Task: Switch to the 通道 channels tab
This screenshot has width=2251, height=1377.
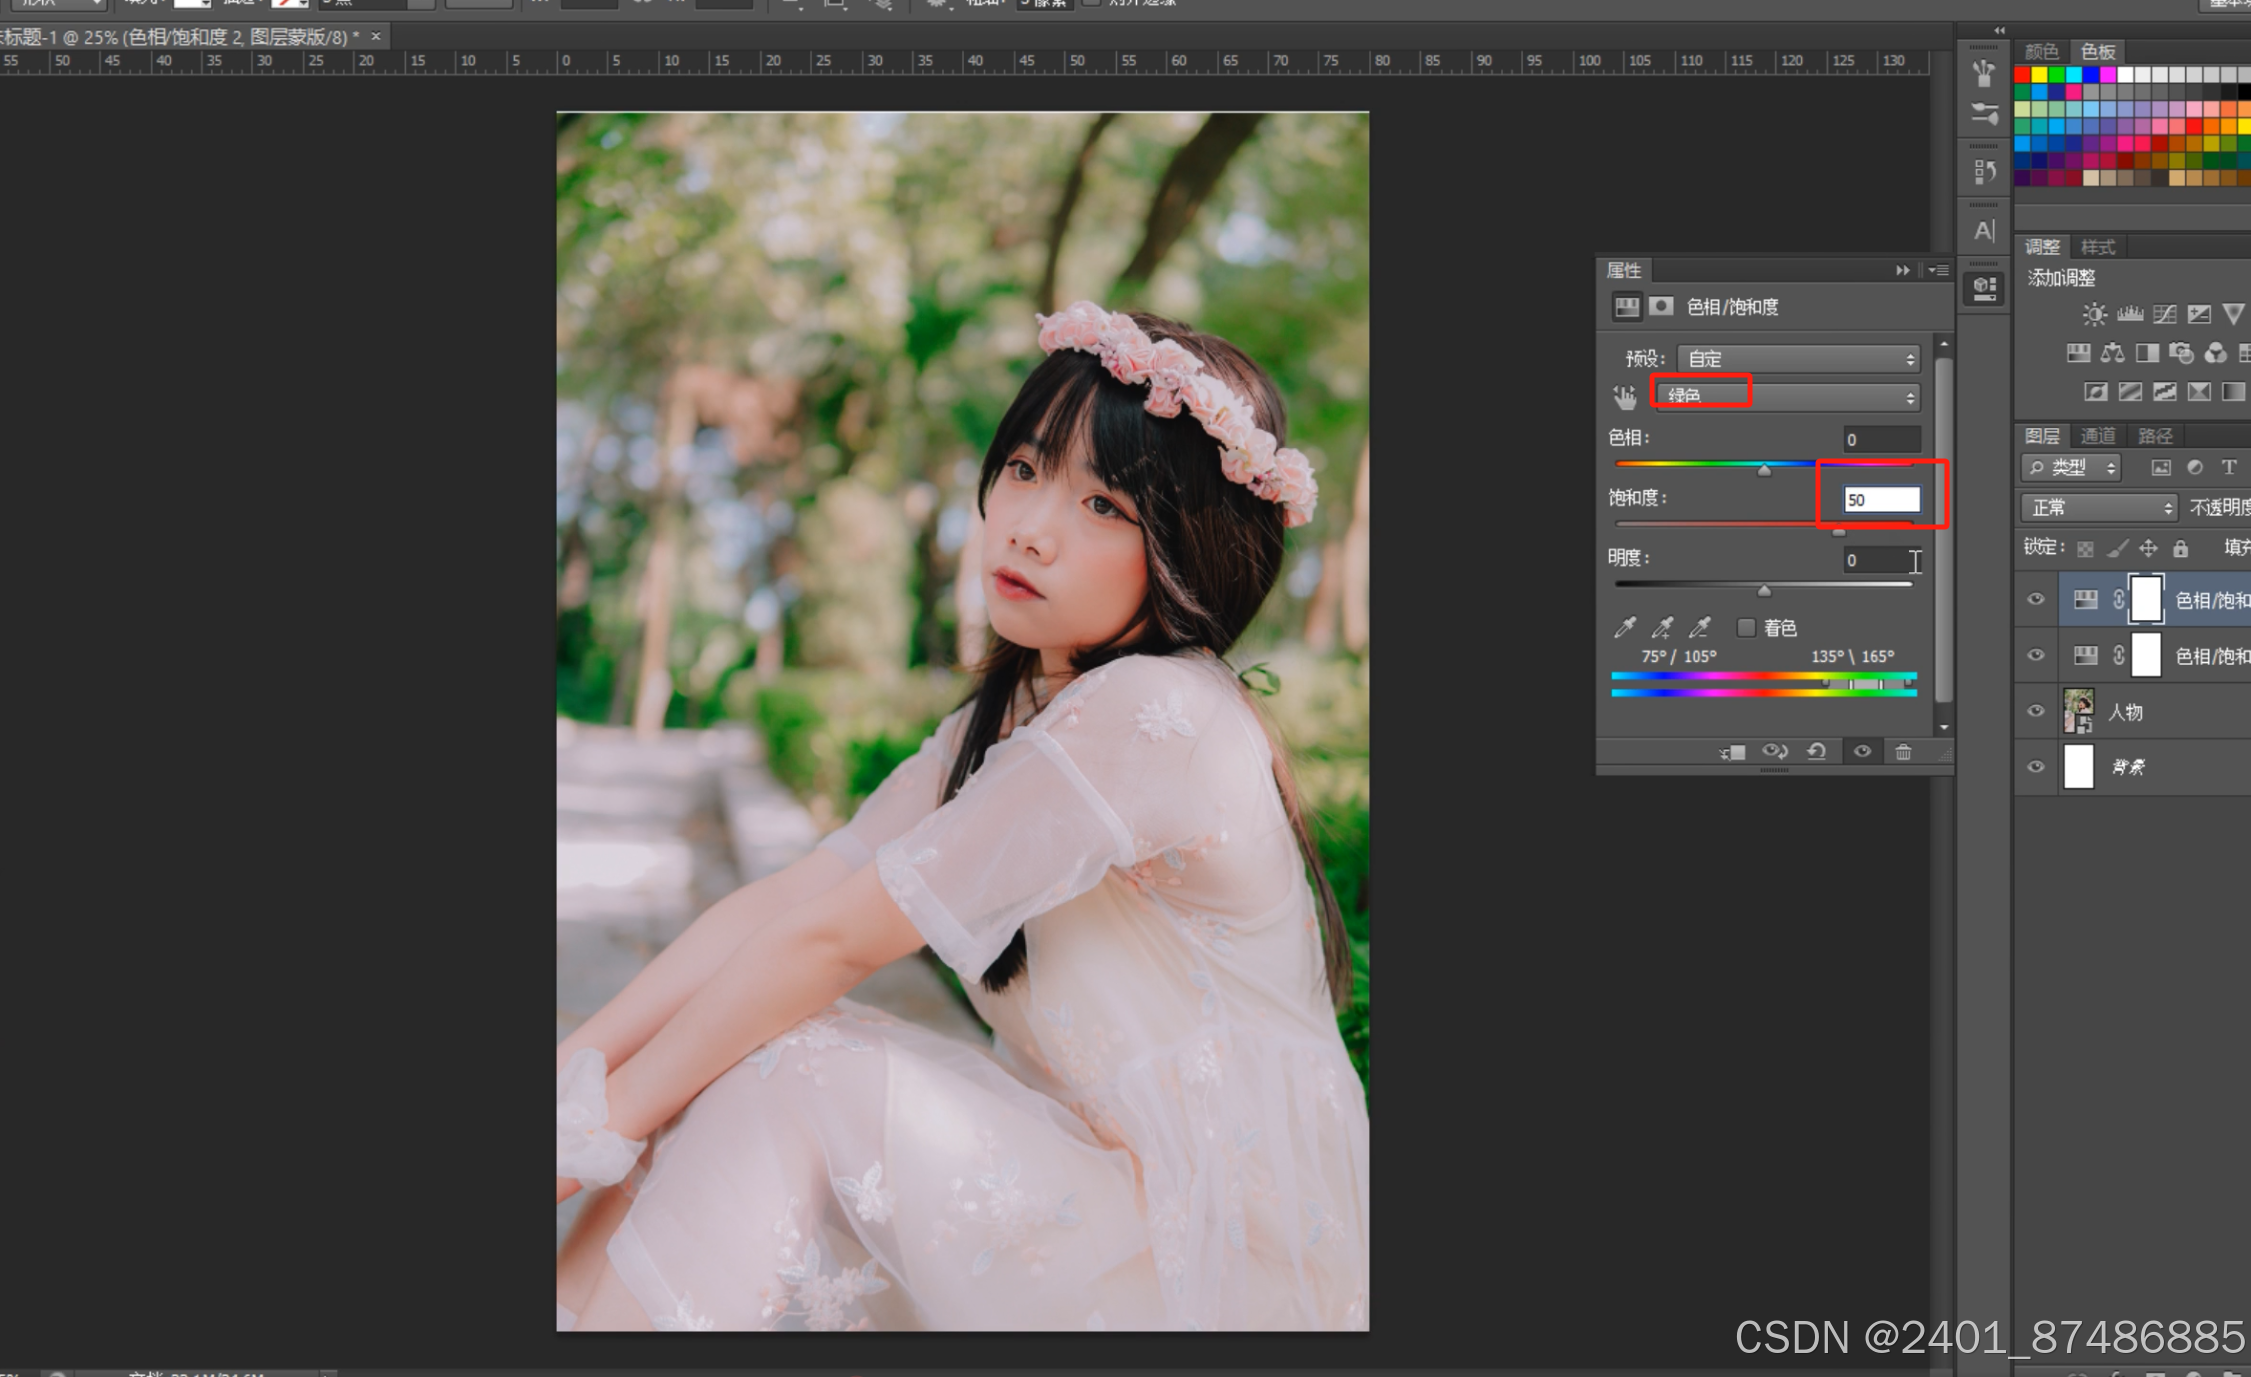Action: coord(2097,436)
